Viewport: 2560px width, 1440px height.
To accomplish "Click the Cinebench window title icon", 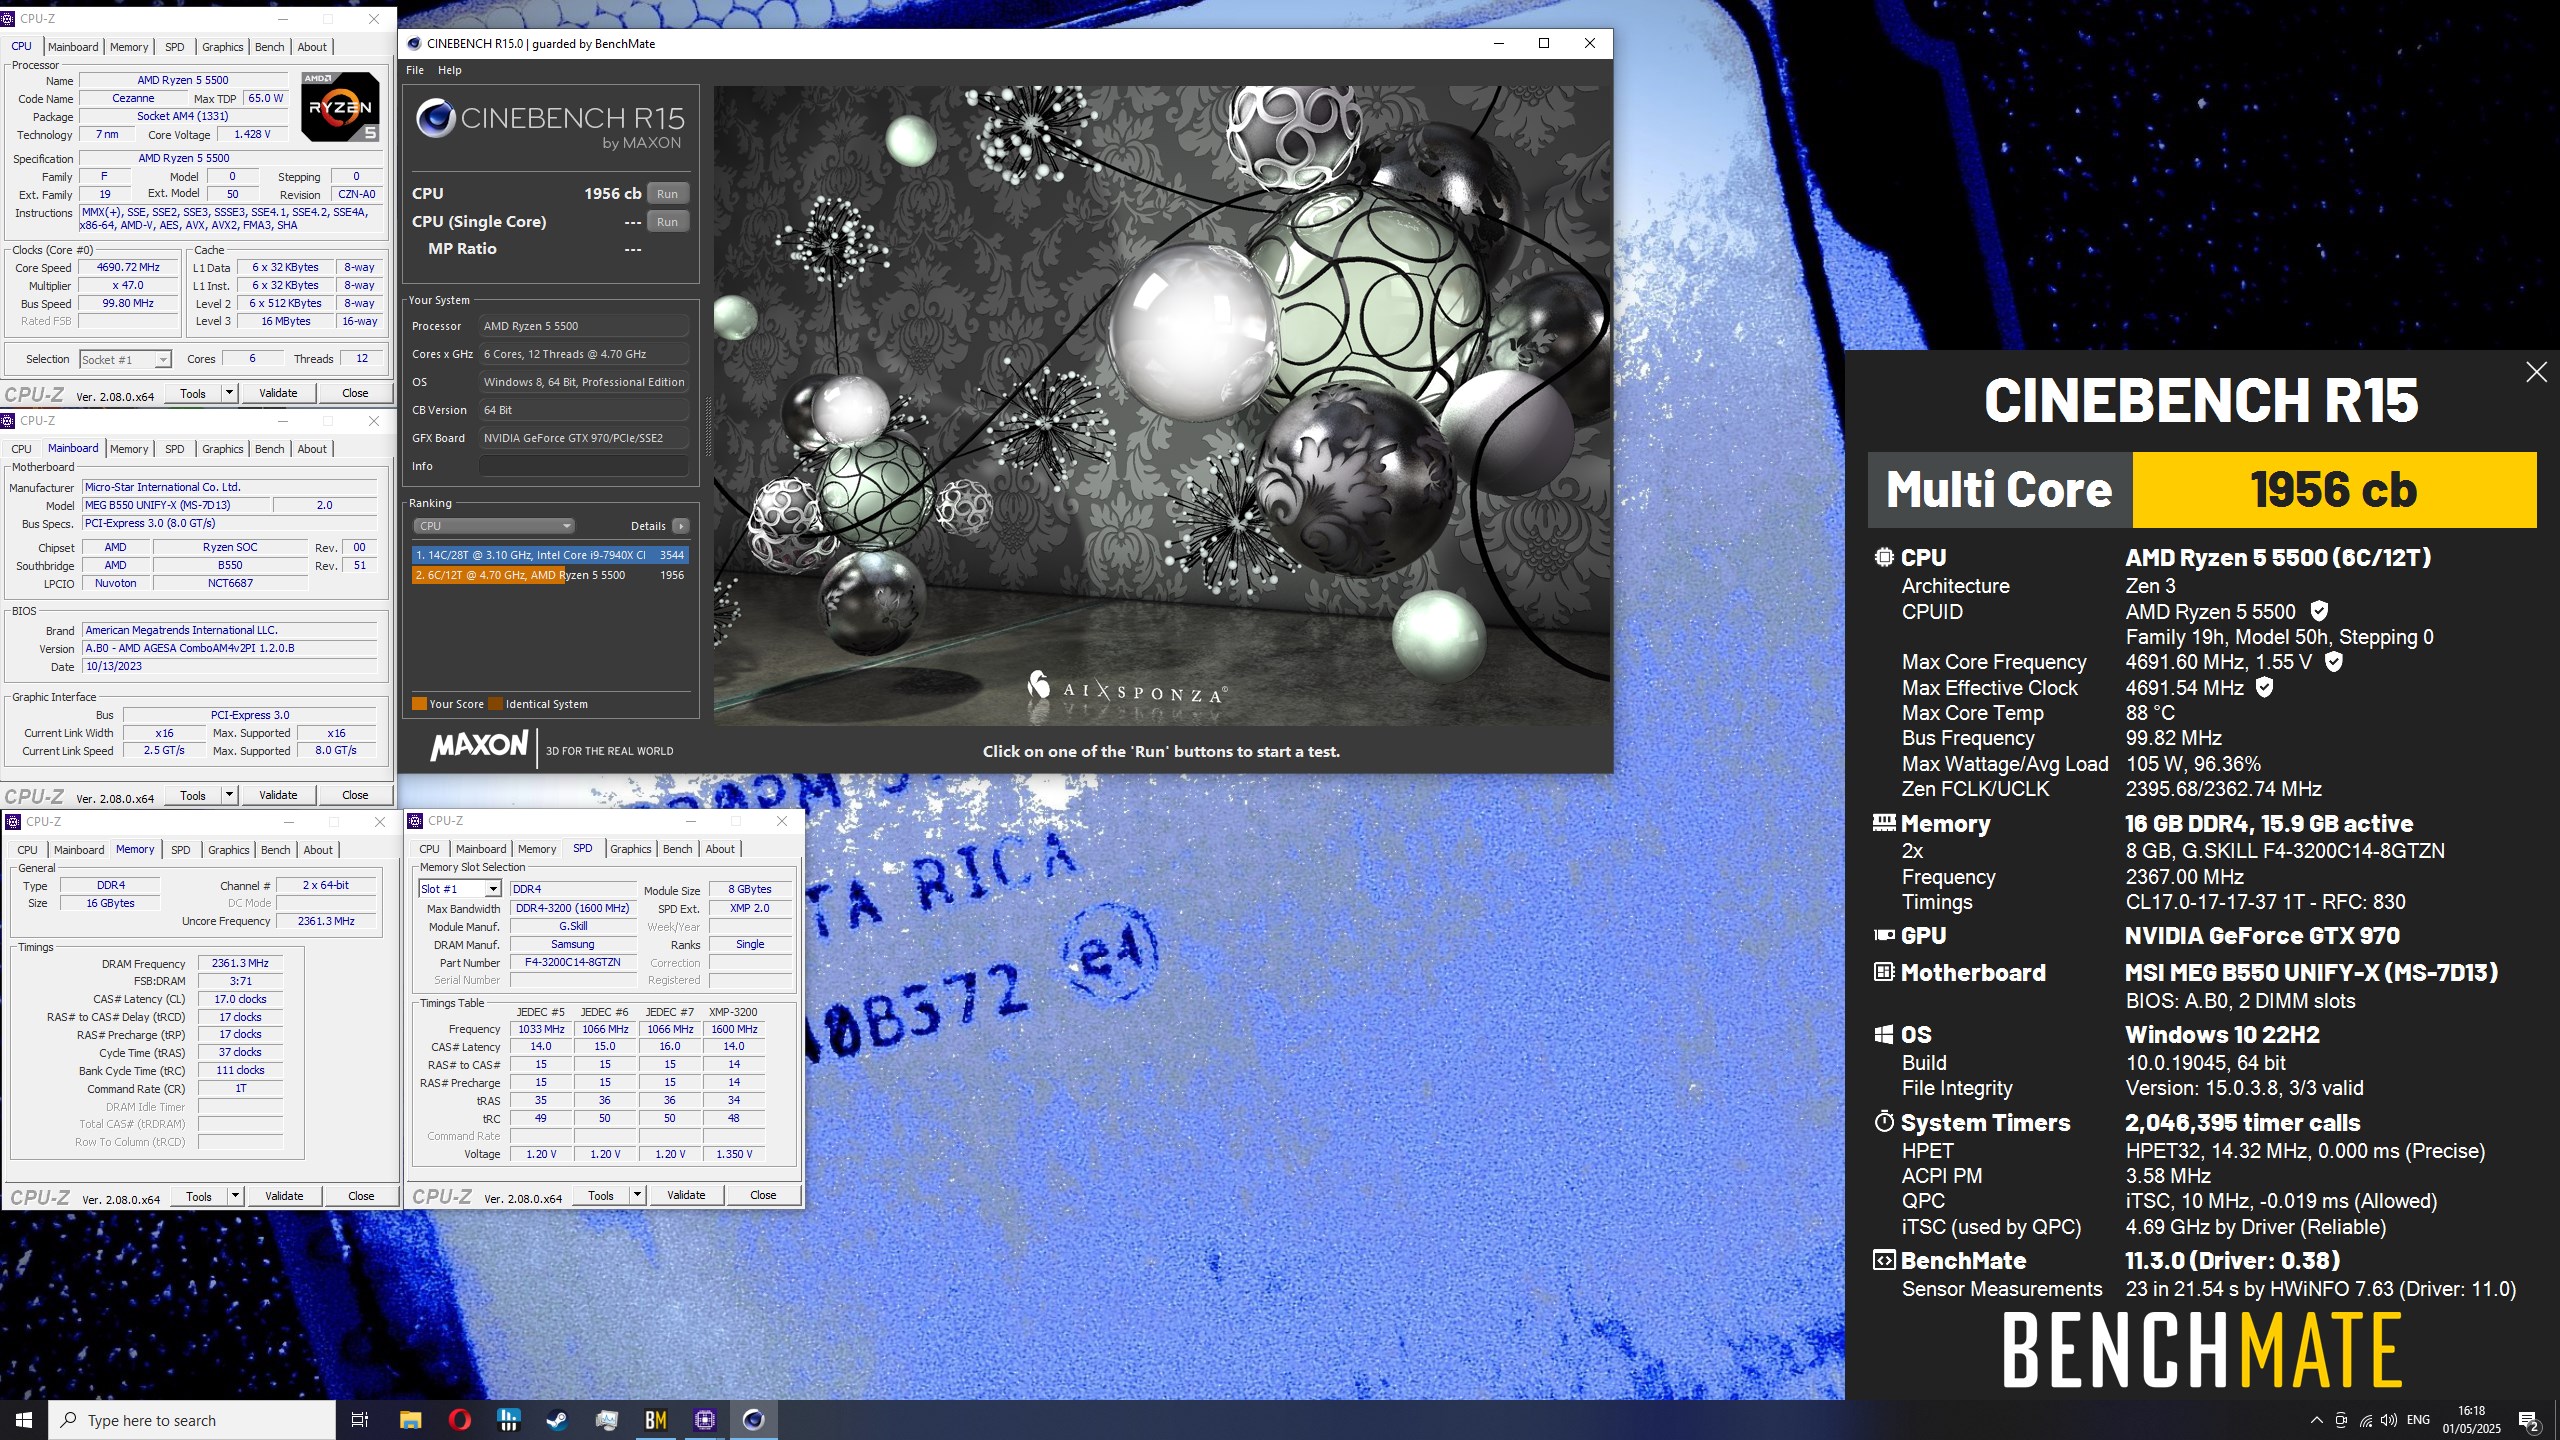I will [x=414, y=43].
